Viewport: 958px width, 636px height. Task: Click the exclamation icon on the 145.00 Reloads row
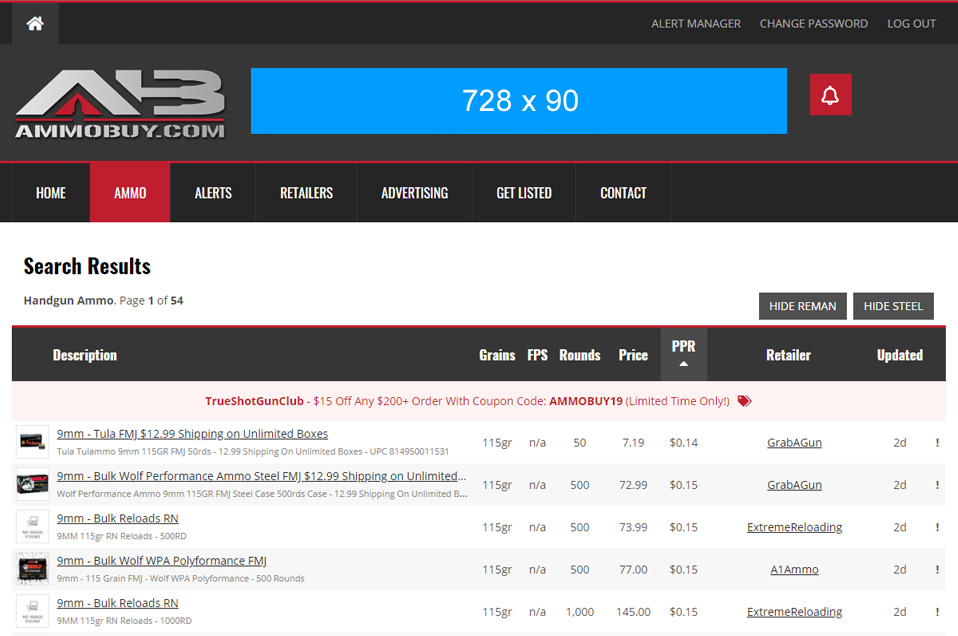click(937, 612)
